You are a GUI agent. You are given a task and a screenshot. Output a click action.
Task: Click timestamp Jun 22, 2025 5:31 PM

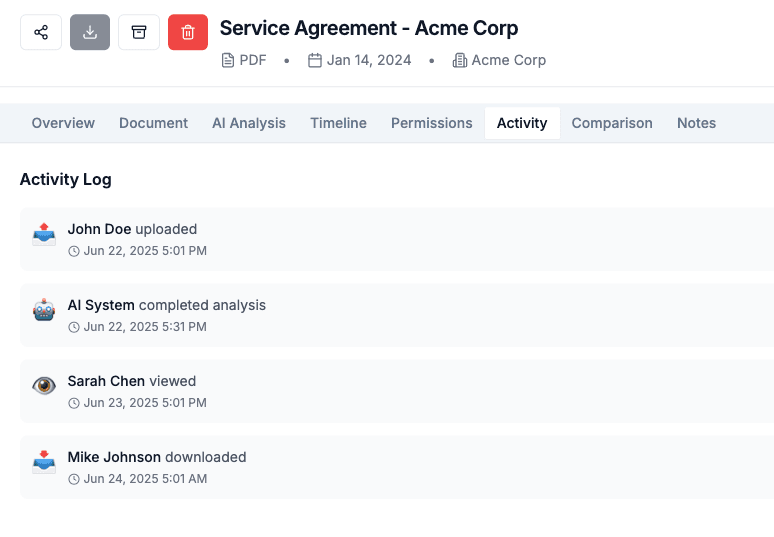(x=145, y=327)
